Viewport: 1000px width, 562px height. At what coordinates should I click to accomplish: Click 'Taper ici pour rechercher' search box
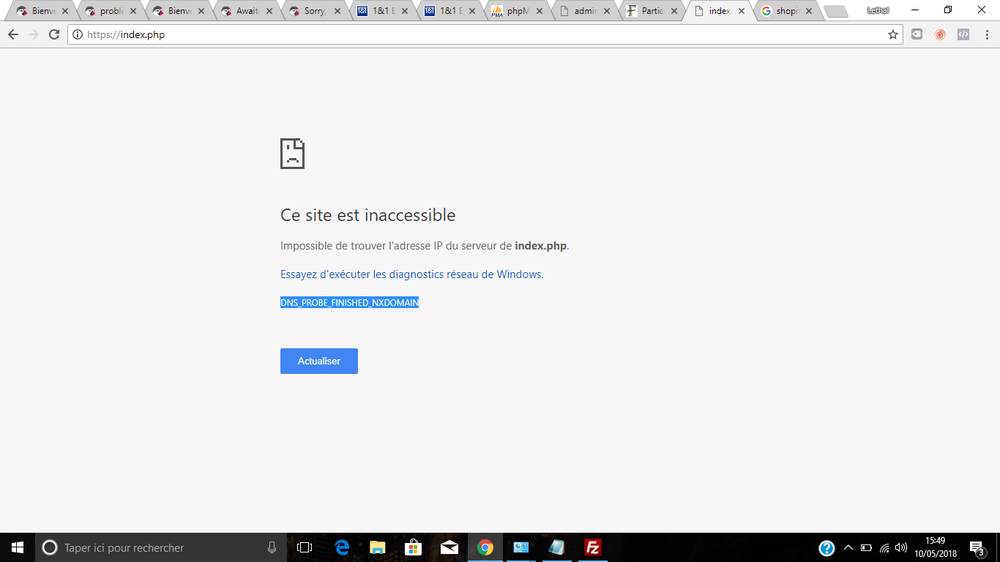tap(161, 547)
